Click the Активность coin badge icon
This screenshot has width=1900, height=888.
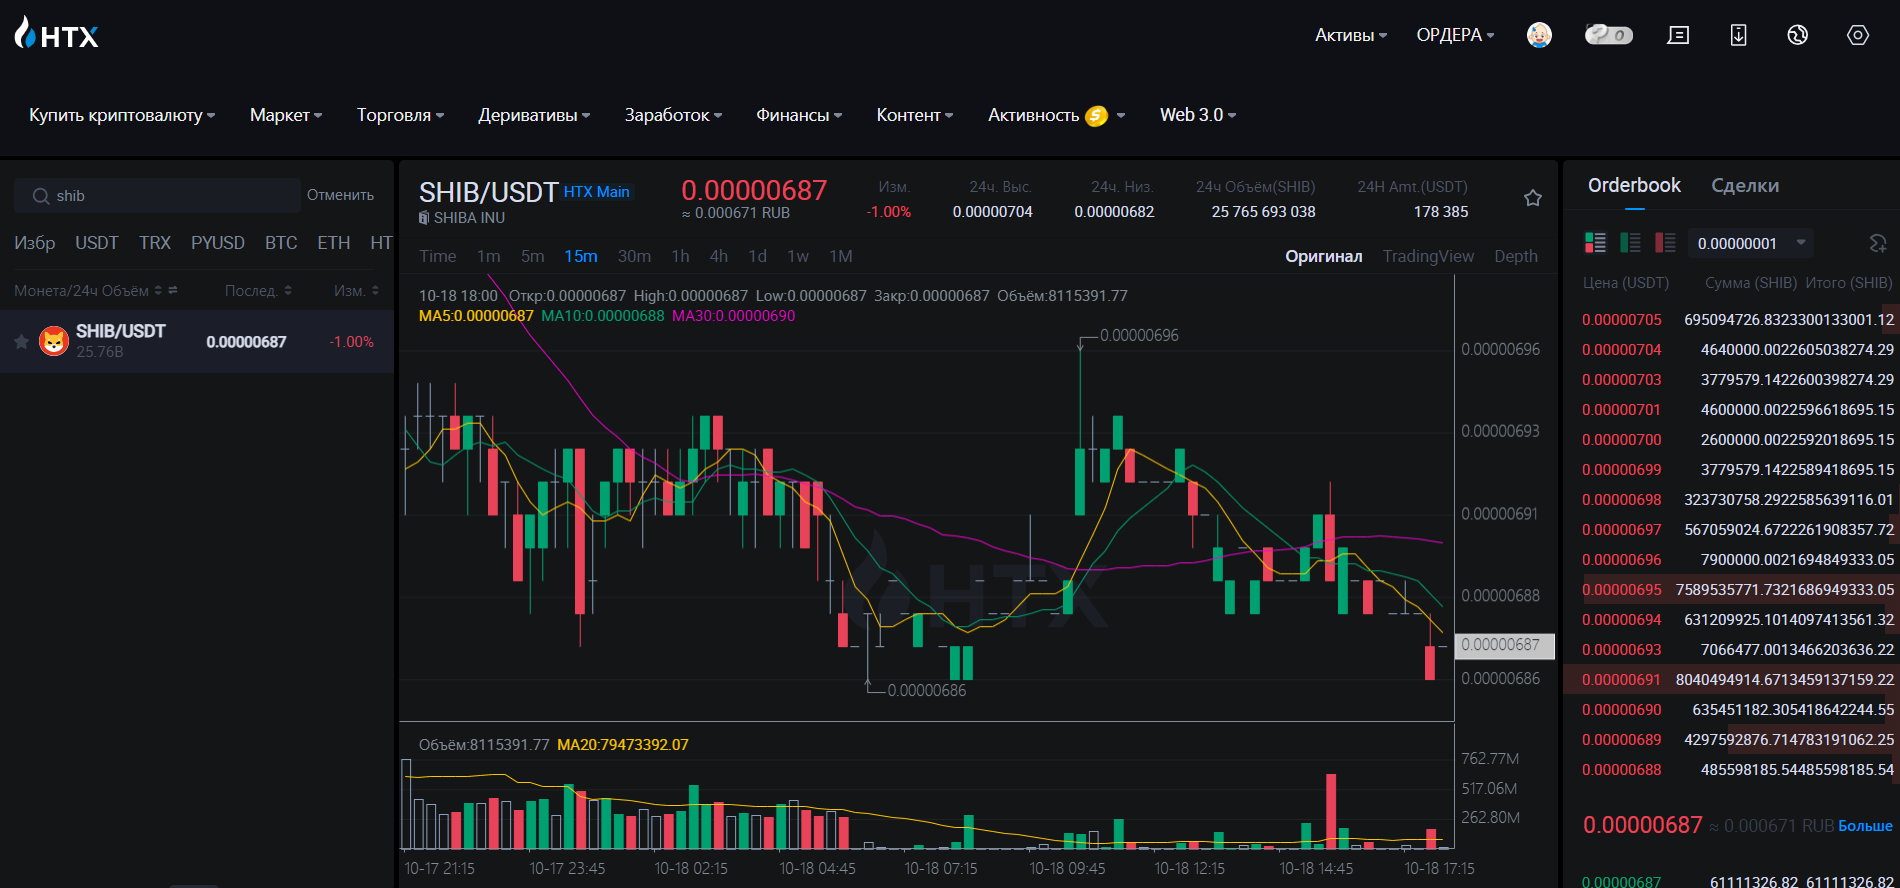click(1097, 116)
